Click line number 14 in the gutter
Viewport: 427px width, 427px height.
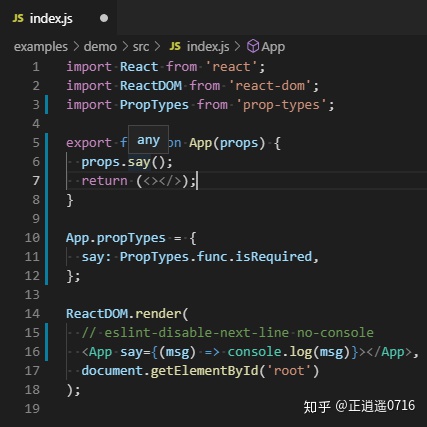[x=32, y=314]
